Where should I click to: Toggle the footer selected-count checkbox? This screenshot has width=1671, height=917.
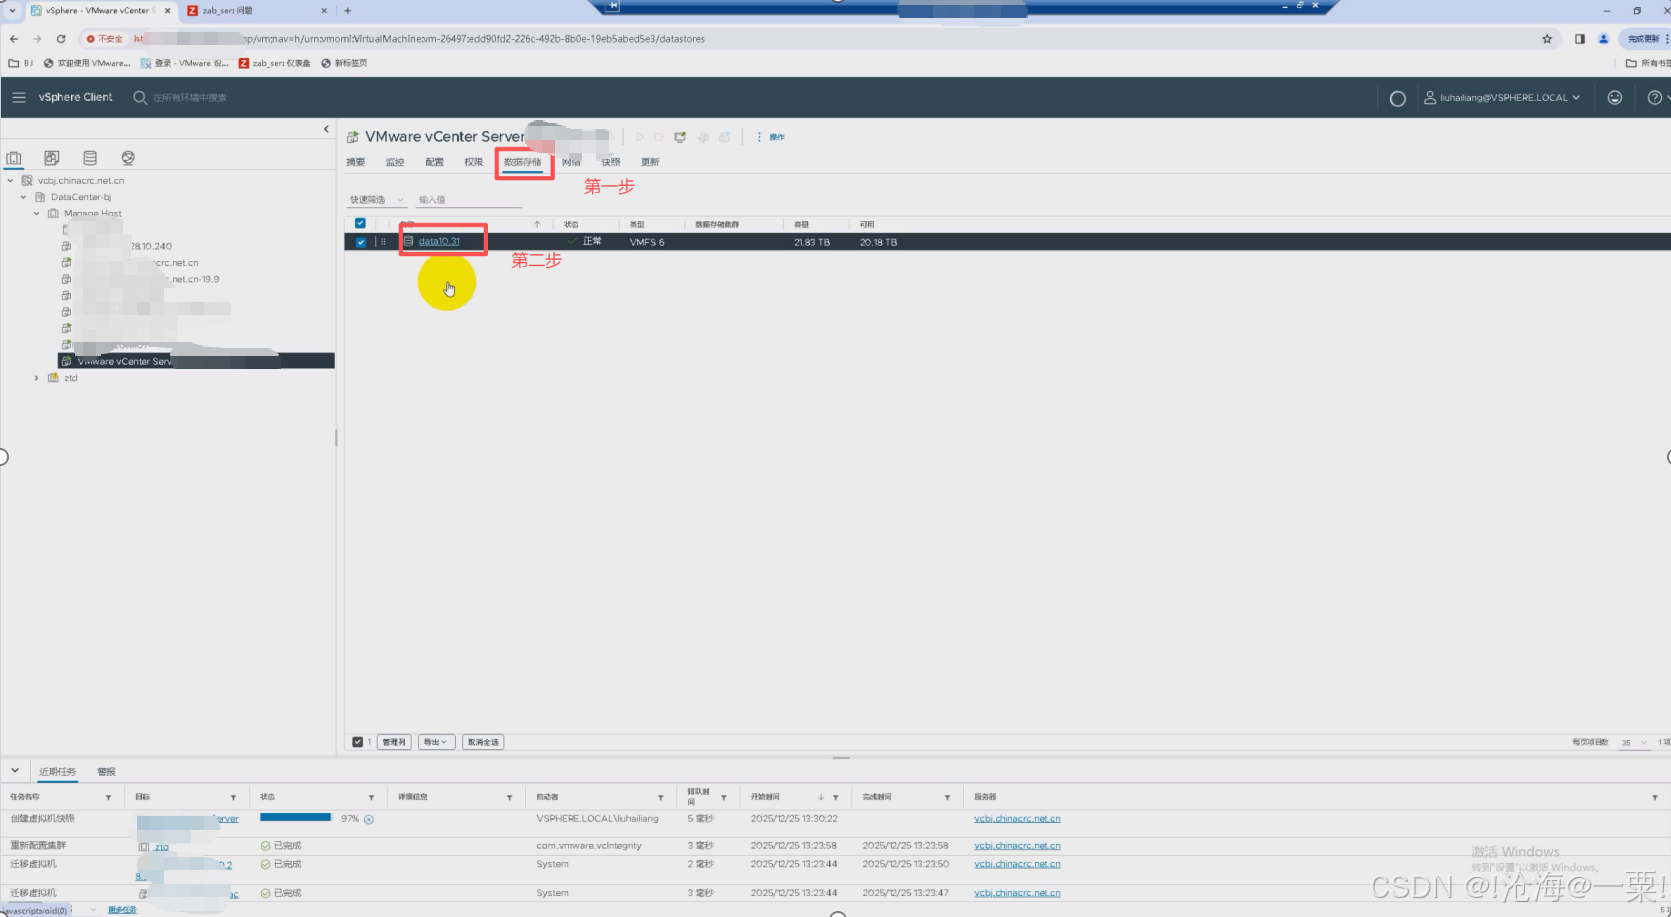click(357, 742)
